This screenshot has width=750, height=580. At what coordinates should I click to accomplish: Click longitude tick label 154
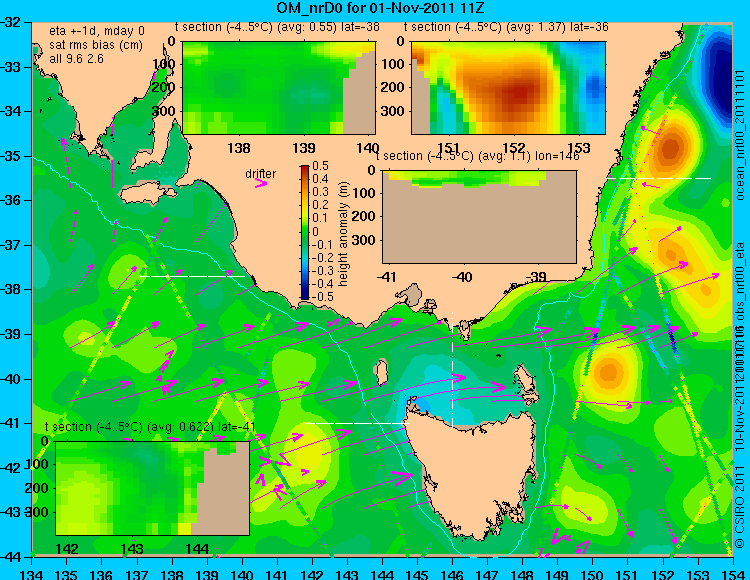(733, 574)
